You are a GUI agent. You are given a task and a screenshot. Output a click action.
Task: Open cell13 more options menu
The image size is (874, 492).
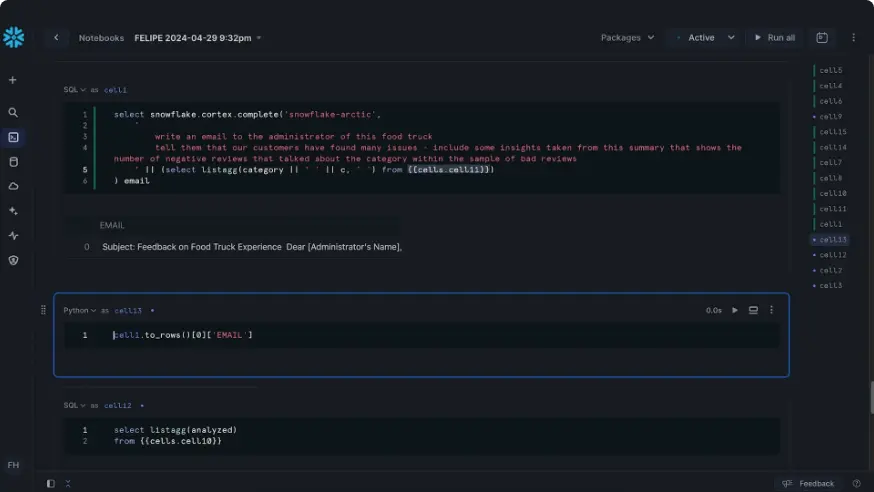(x=771, y=310)
